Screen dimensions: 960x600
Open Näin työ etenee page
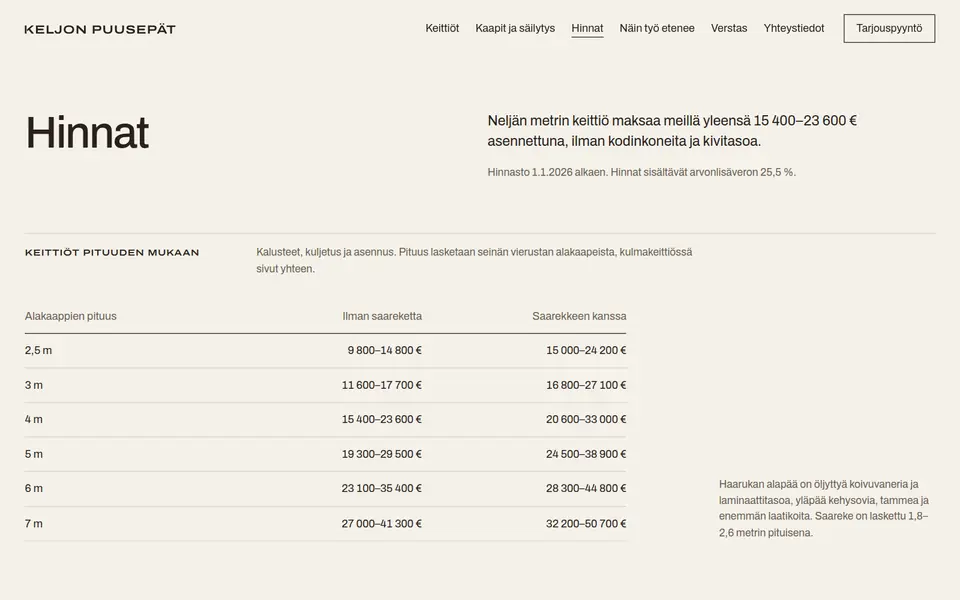657,28
